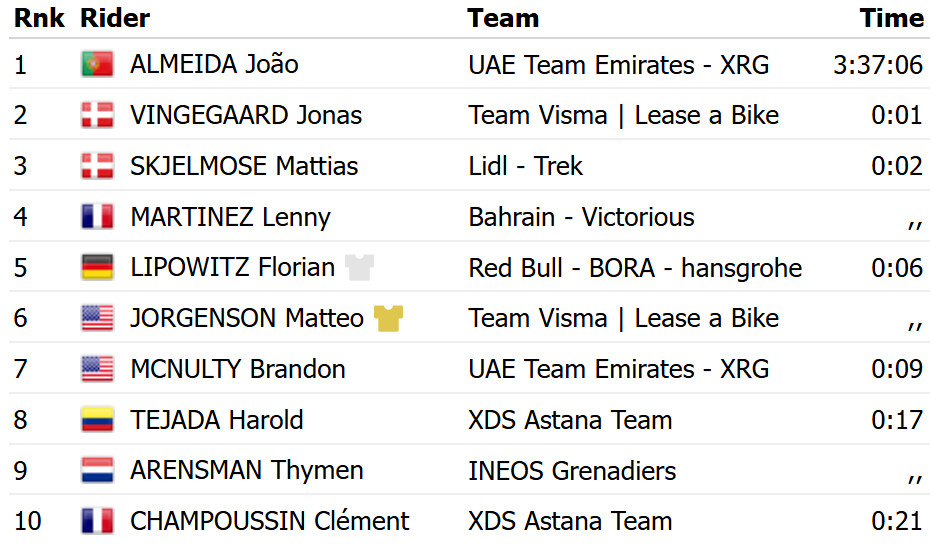Click the German flag beside LIPOWITZ Florian

click(x=97, y=267)
